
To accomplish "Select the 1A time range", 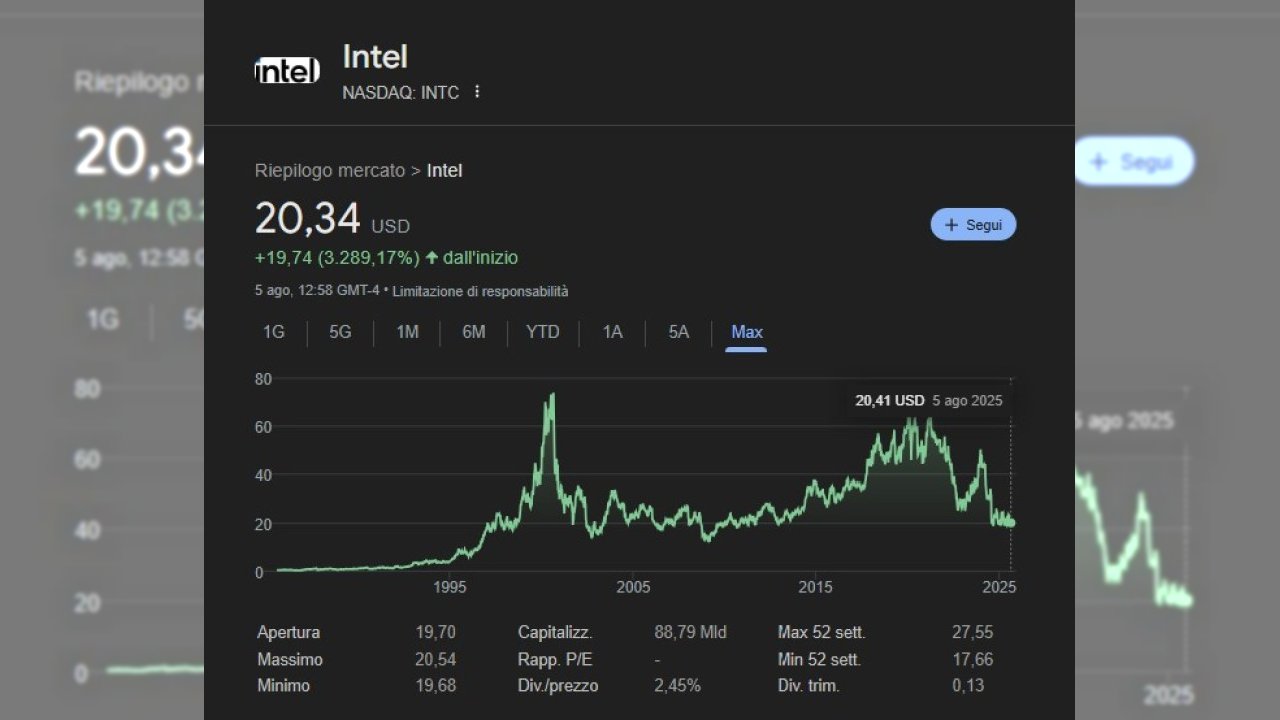I will coord(612,332).
